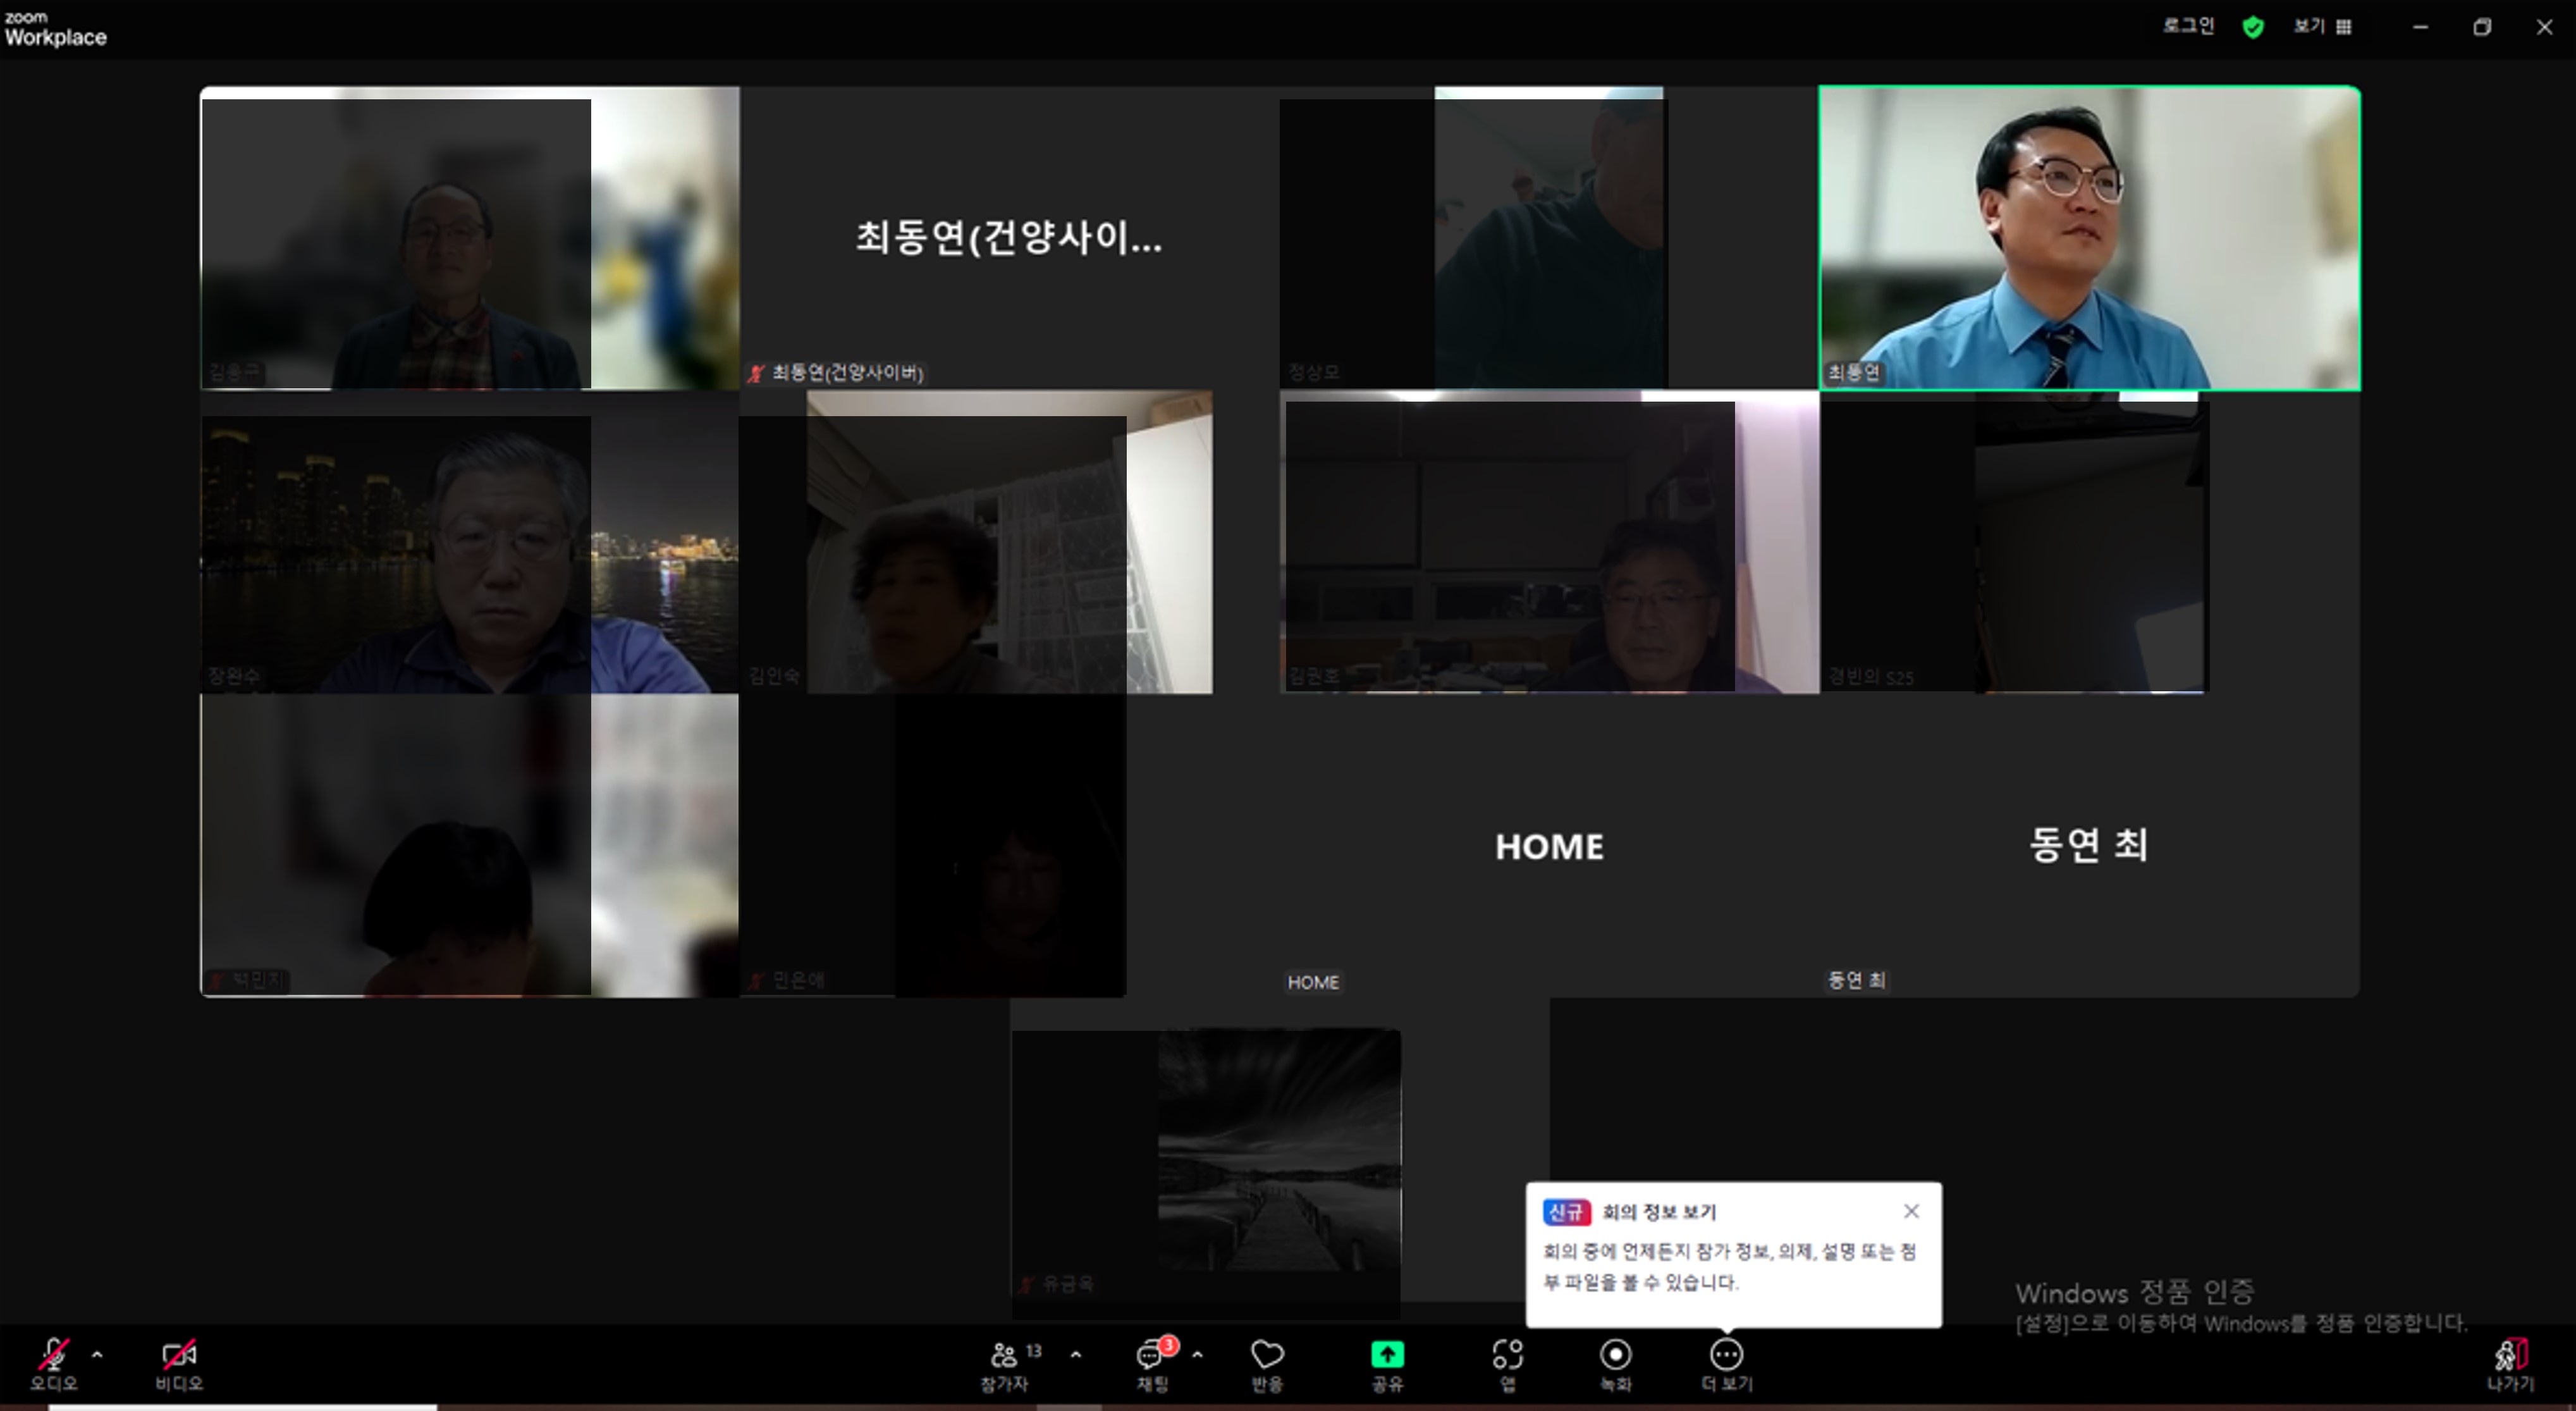This screenshot has height=1411, width=2576.
Task: Click the 신규 badge in the tooltip
Action: tap(1566, 1212)
